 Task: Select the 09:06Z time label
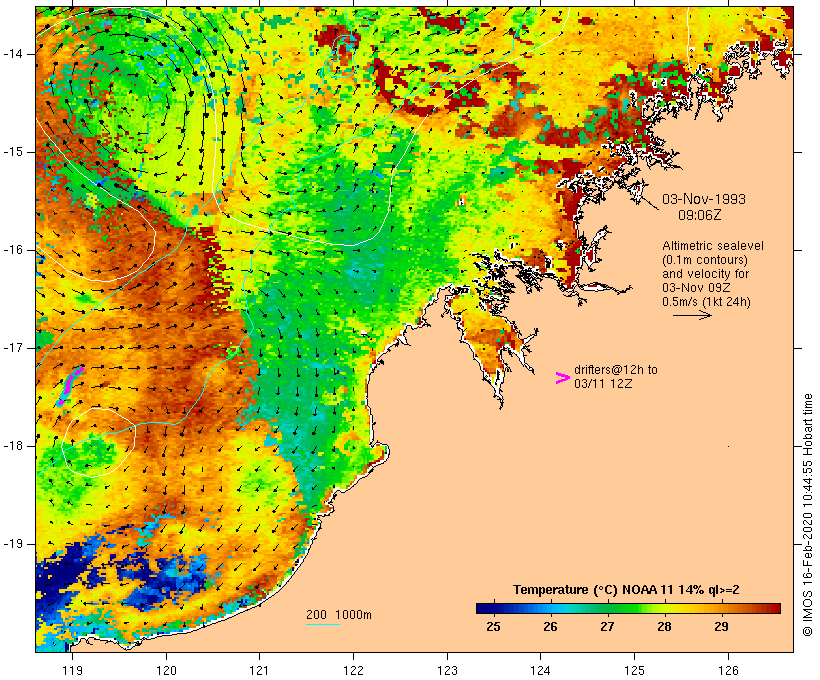pyautogui.click(x=700, y=215)
